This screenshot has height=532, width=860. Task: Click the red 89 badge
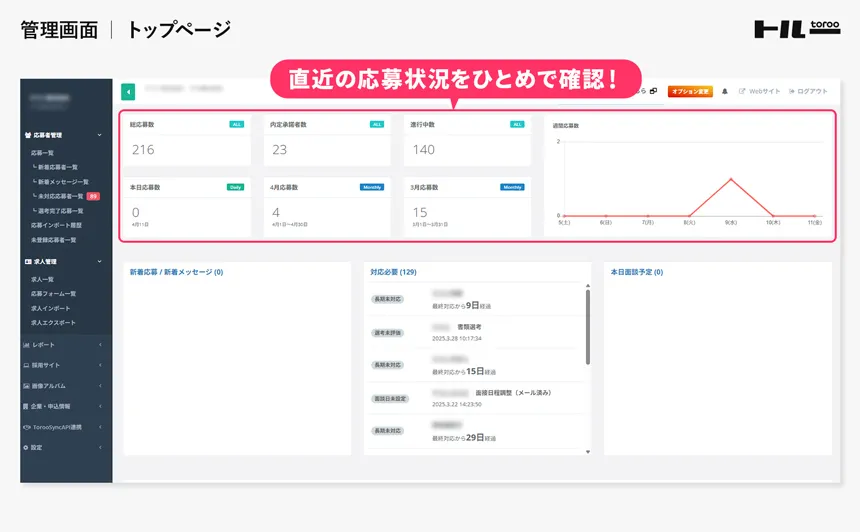tap(93, 196)
